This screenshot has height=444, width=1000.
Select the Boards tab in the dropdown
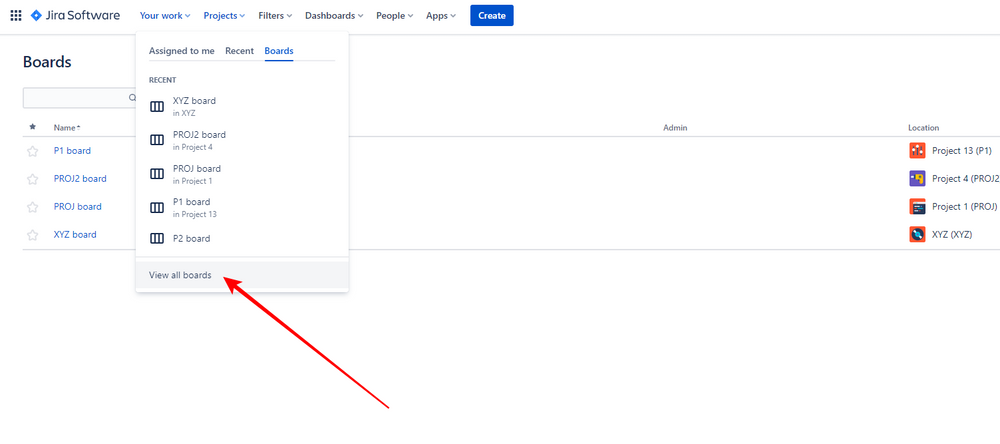pyautogui.click(x=279, y=51)
